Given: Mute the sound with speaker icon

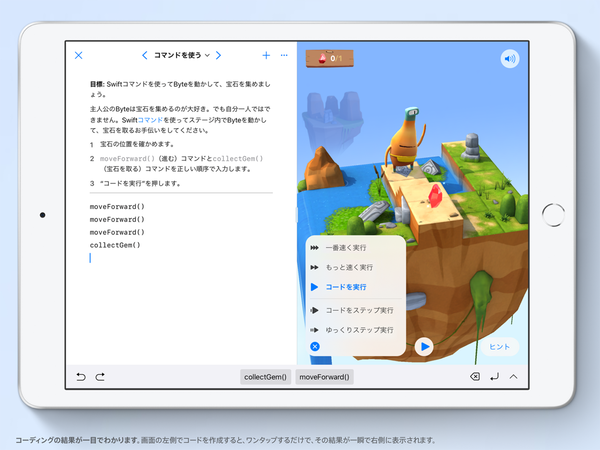Looking at the screenshot, I should click(x=510, y=59).
